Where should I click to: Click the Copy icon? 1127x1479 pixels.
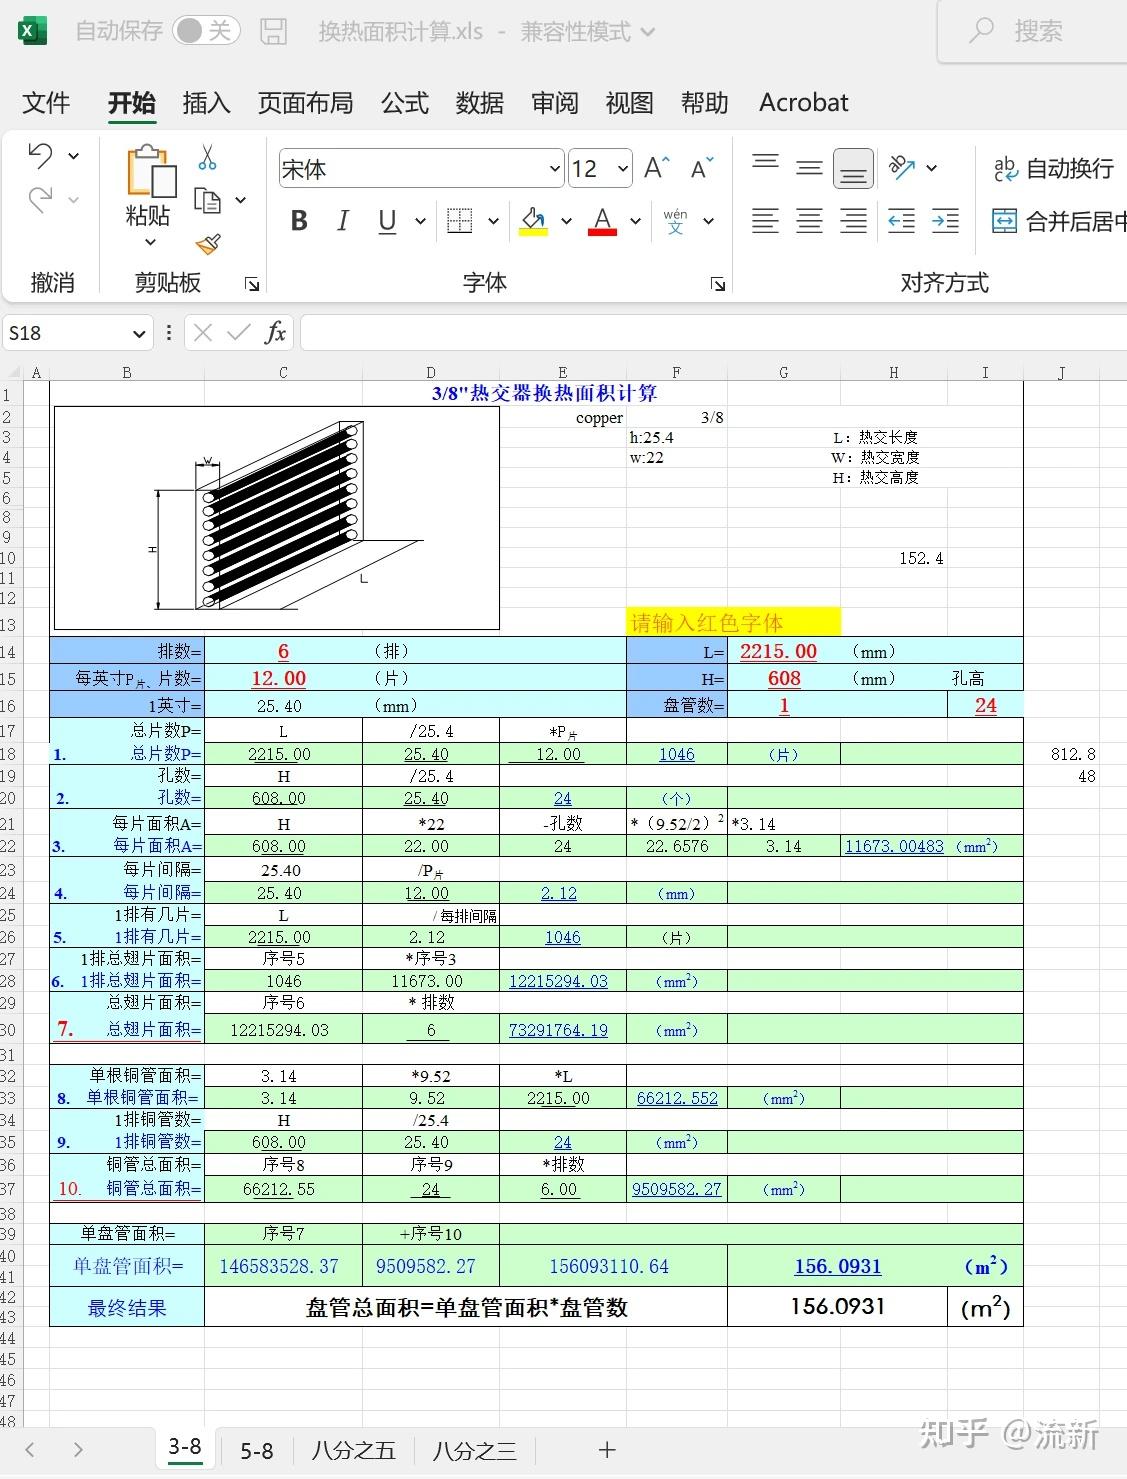pos(207,201)
